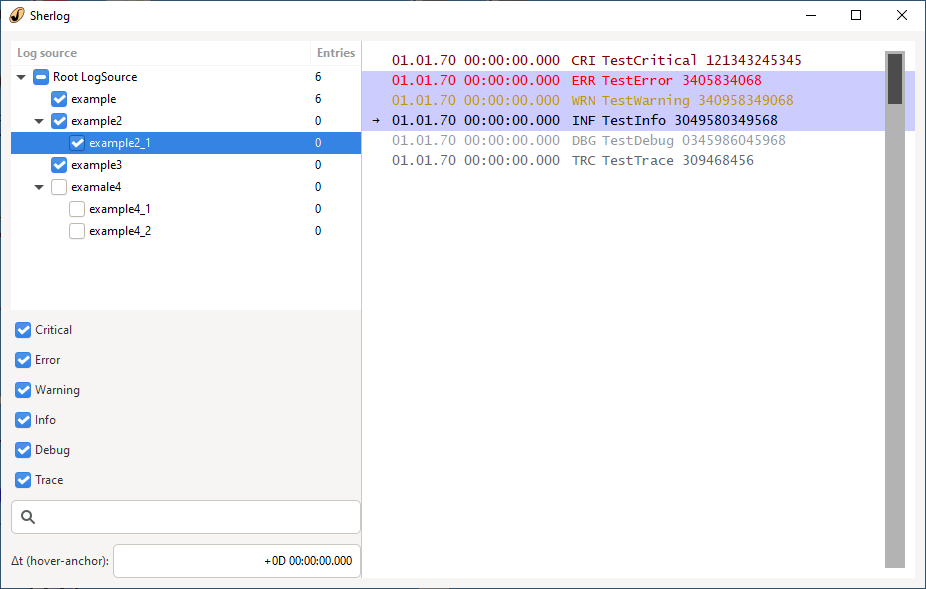Collapse the examale4 tree node
926x589 pixels.
38,186
